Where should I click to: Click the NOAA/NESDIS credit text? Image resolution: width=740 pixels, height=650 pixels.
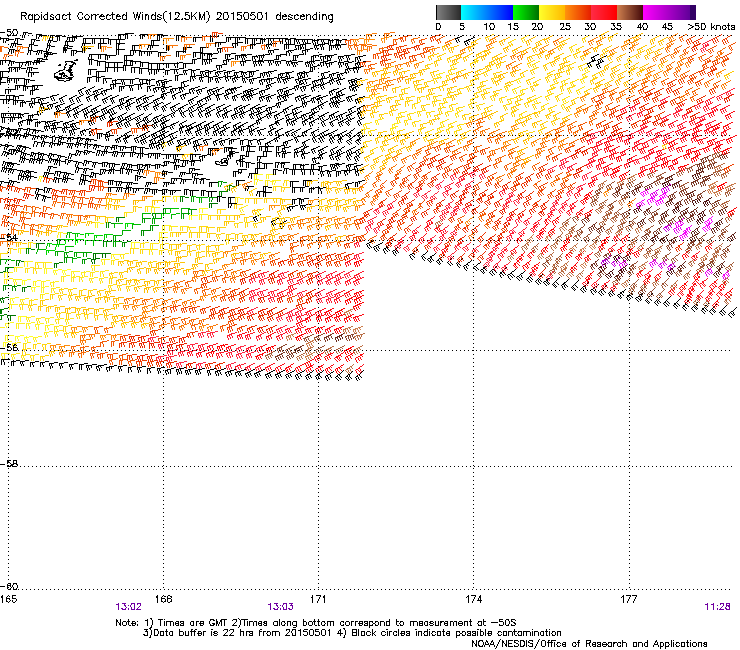(589, 644)
